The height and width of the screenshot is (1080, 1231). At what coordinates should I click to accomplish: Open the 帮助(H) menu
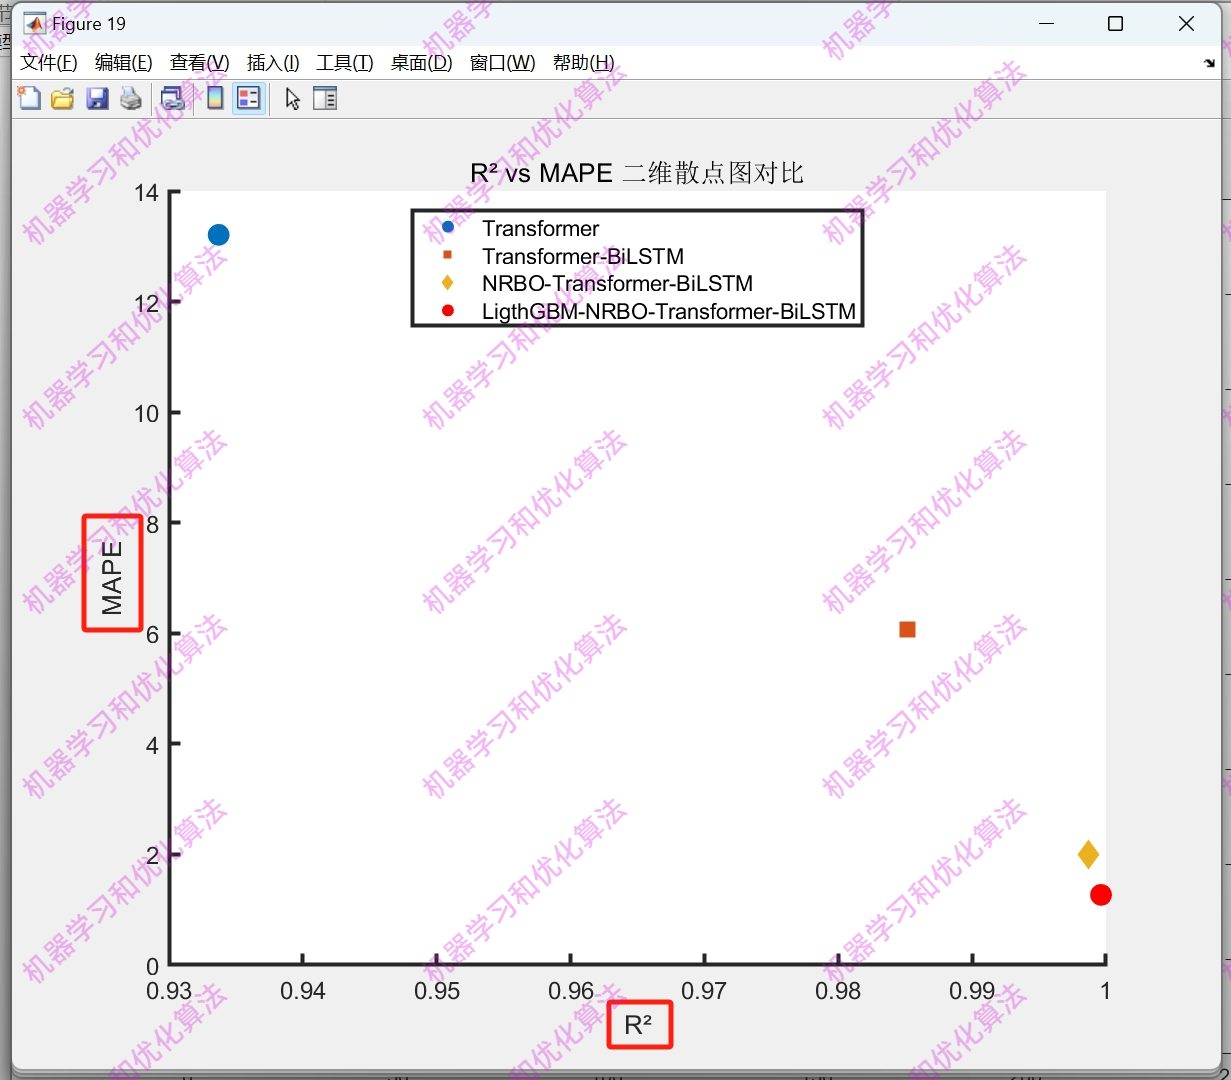[584, 62]
